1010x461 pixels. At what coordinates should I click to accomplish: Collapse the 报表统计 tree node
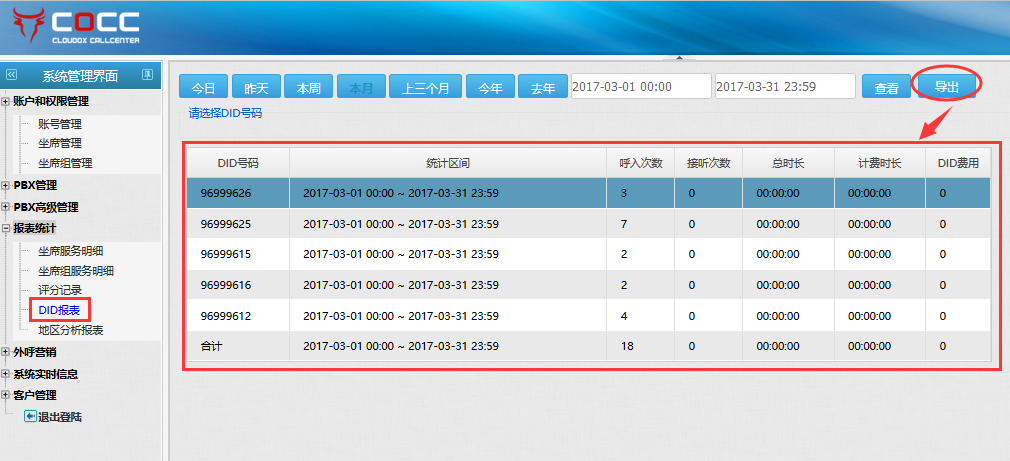tap(6, 229)
